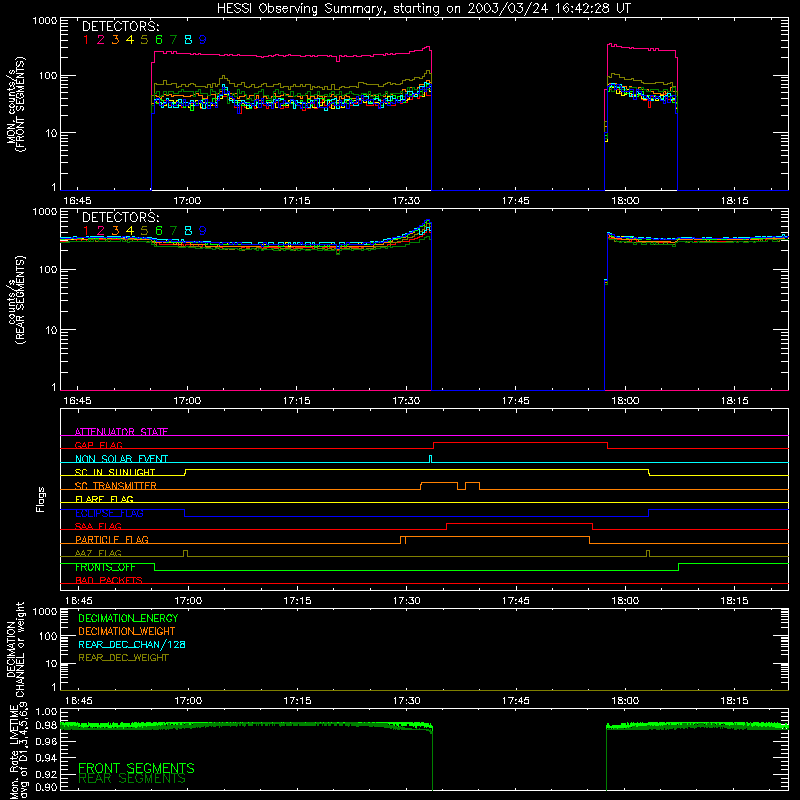Click the DECIMATION_ENERGY legend entry
The height and width of the screenshot is (800, 800).
point(128,618)
